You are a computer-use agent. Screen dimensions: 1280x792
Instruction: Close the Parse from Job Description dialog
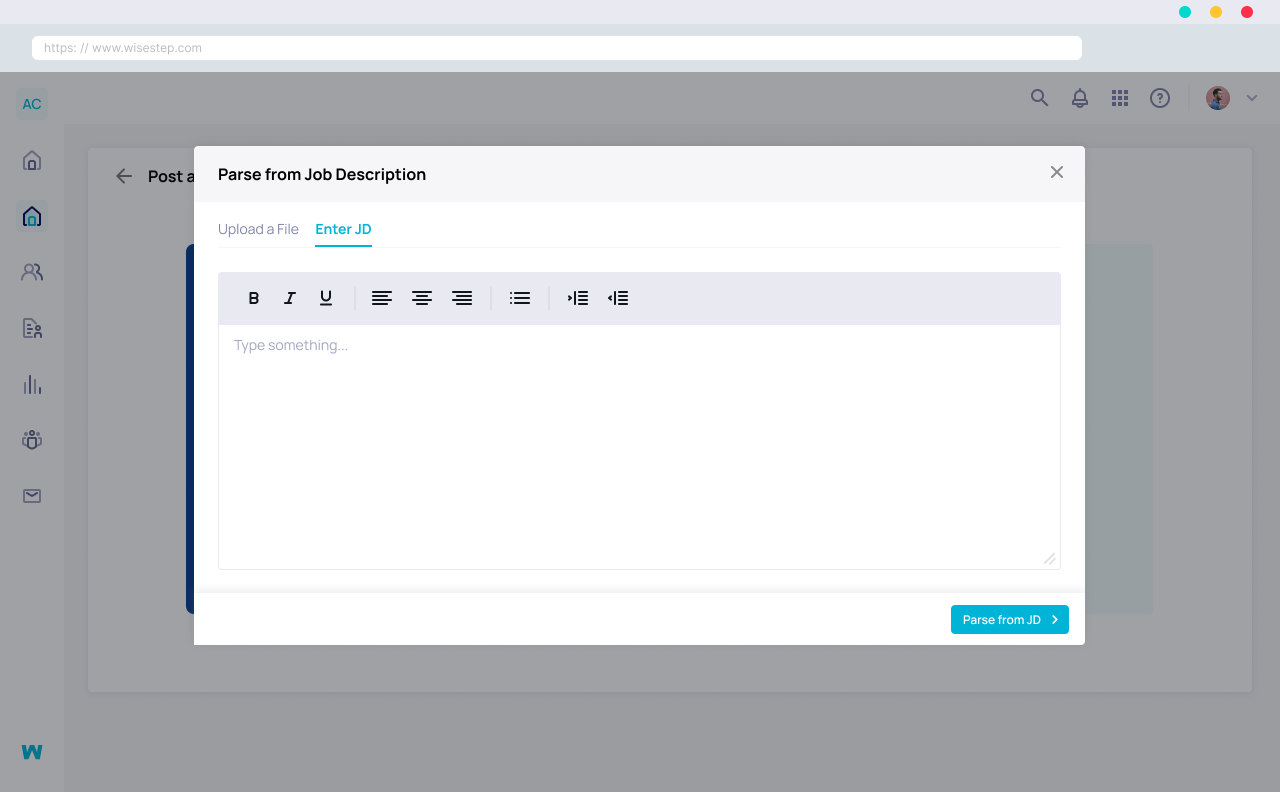point(1057,172)
